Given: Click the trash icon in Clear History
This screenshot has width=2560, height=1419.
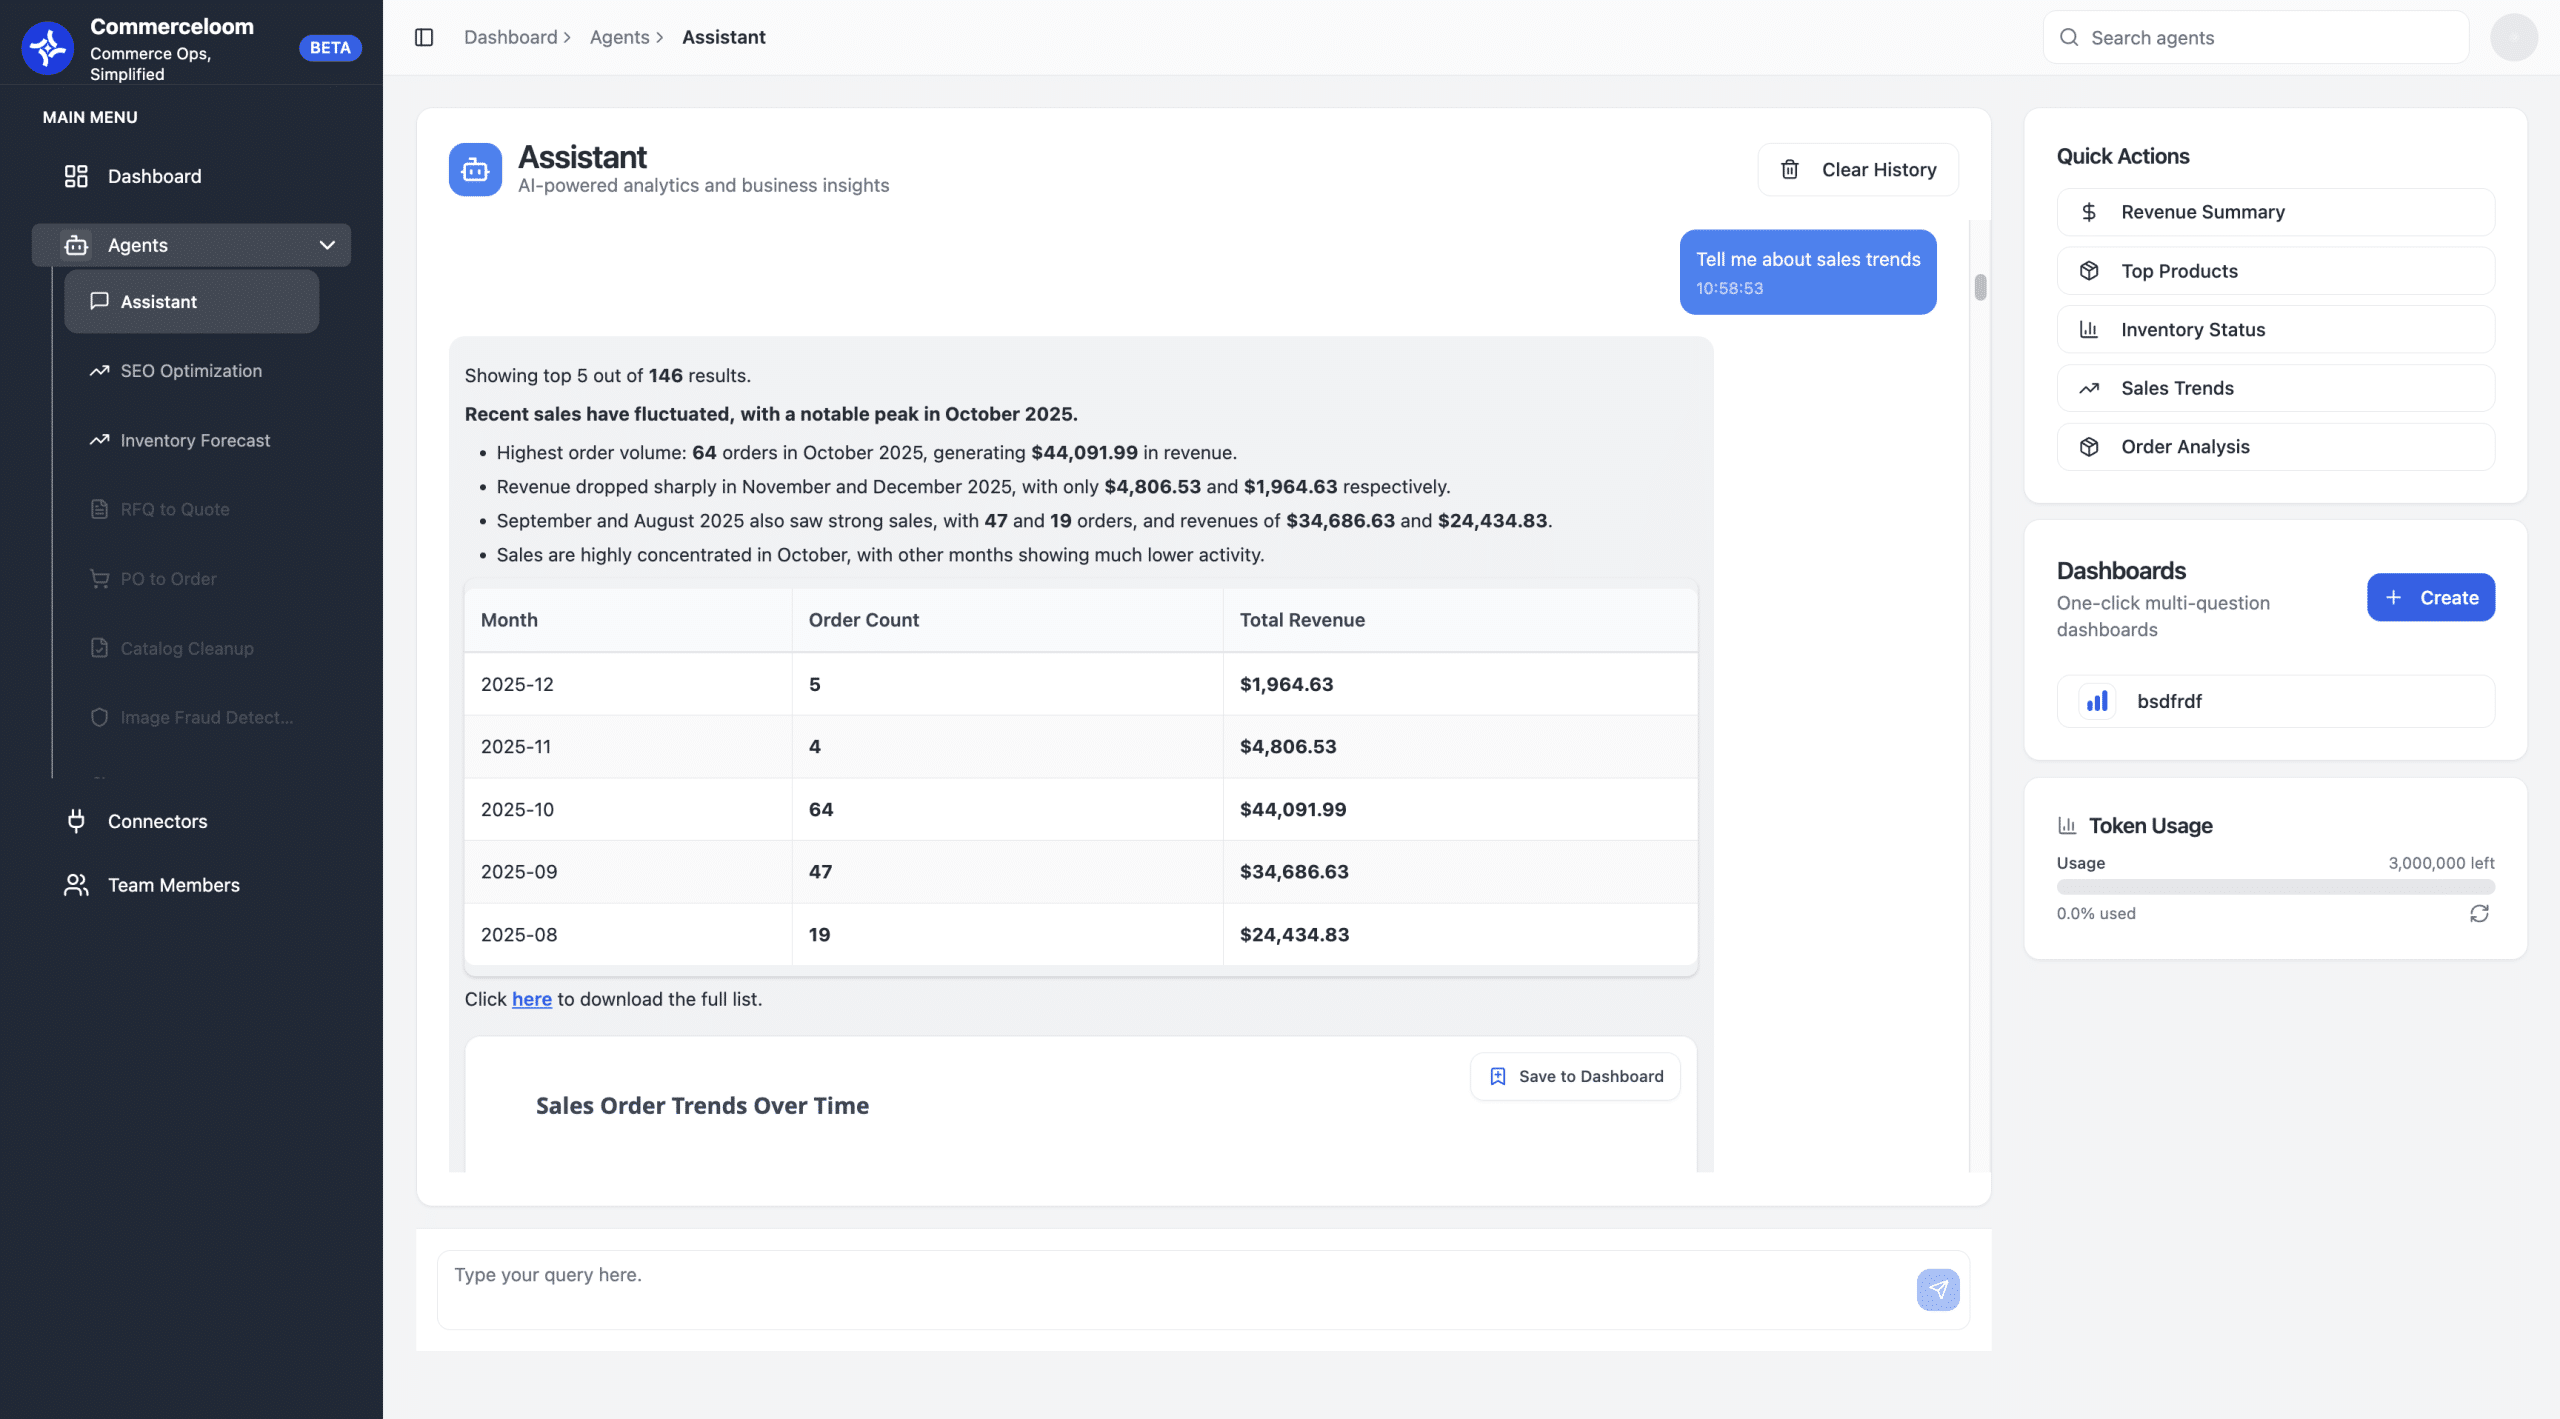Looking at the screenshot, I should (x=1790, y=170).
